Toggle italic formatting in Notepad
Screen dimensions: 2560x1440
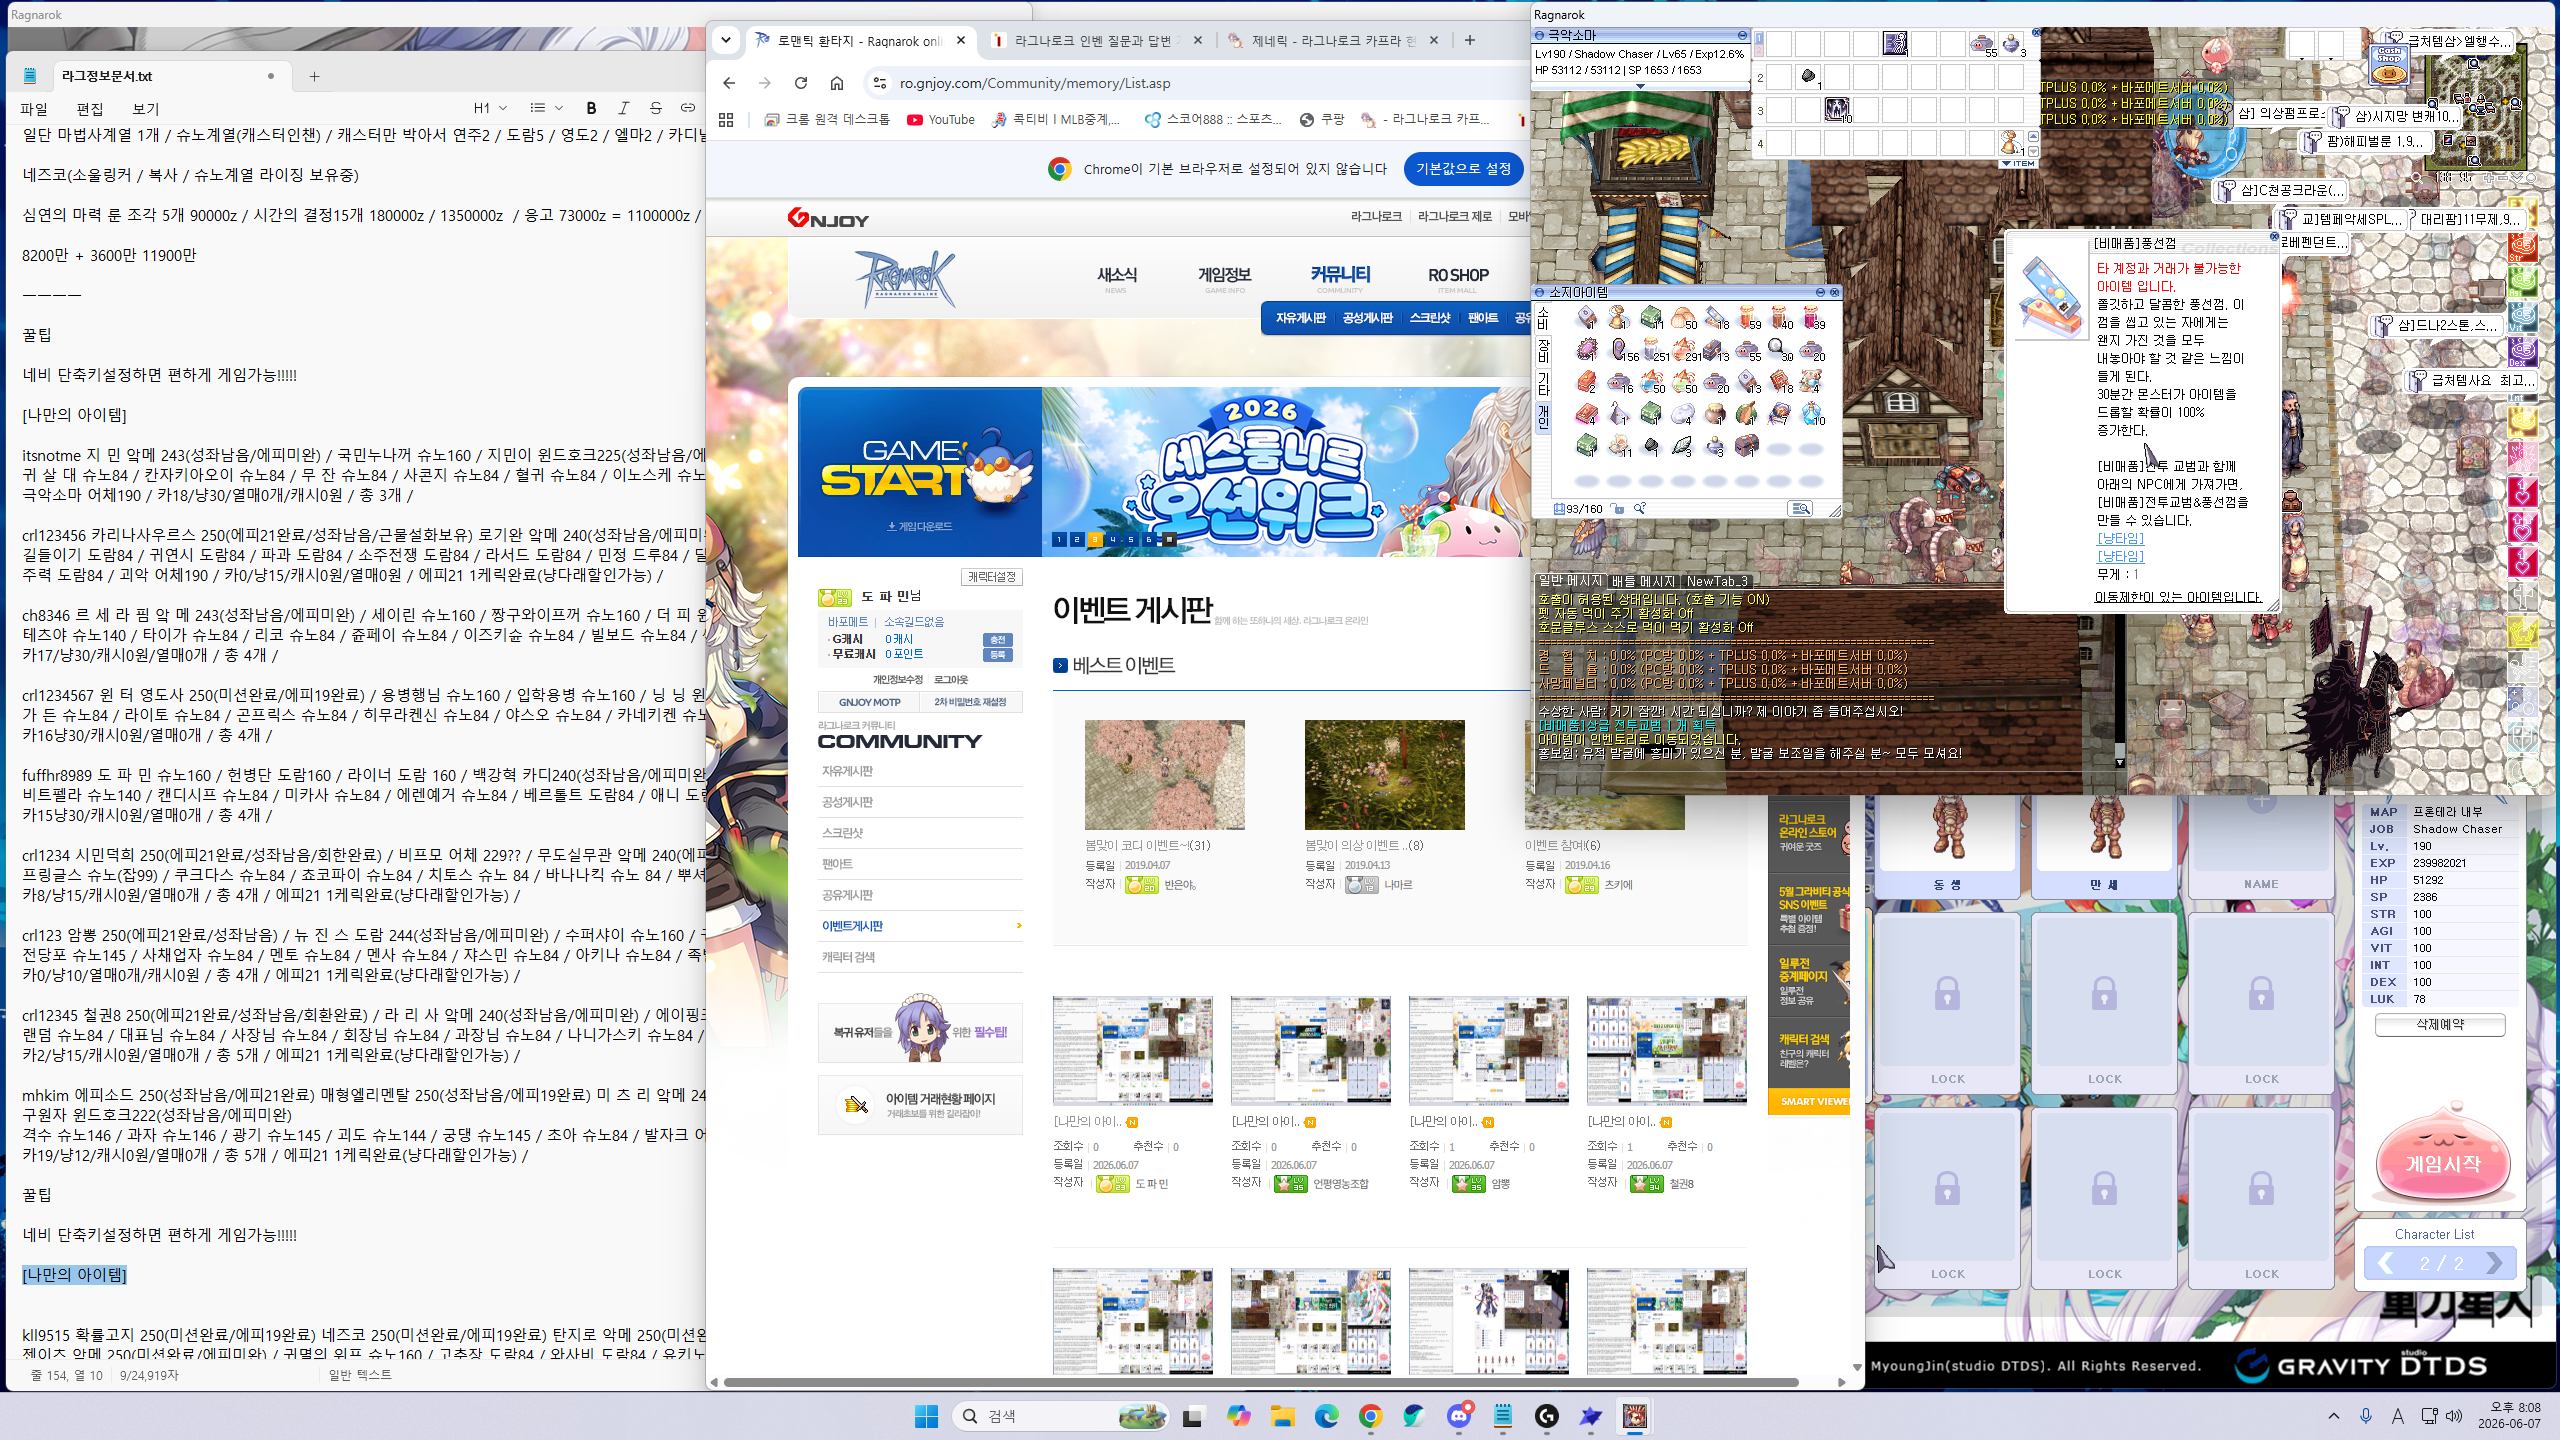click(x=624, y=108)
